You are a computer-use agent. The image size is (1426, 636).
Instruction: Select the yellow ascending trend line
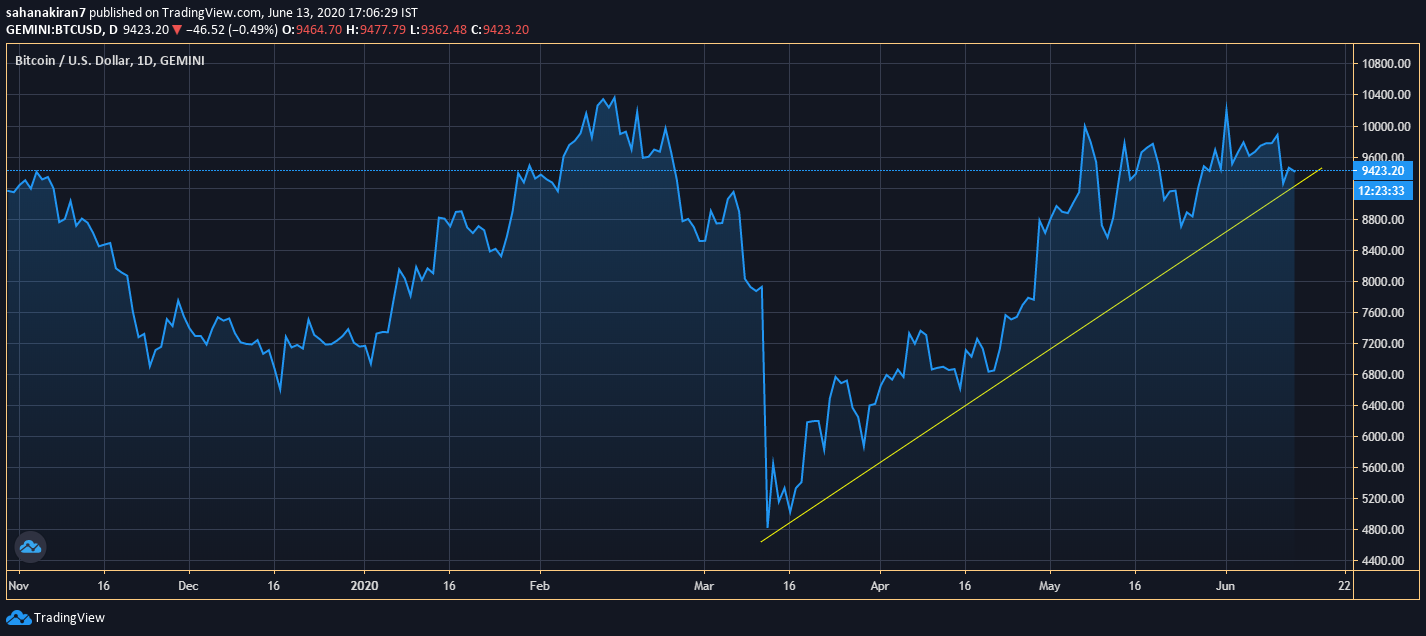point(1040,356)
